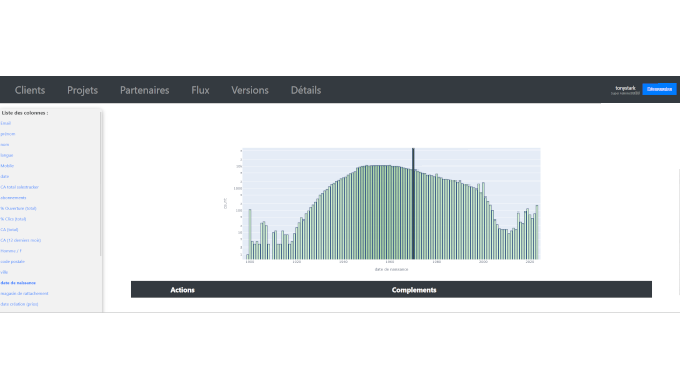680x390 pixels.
Task: Go to the Projets section
Action: click(82, 90)
